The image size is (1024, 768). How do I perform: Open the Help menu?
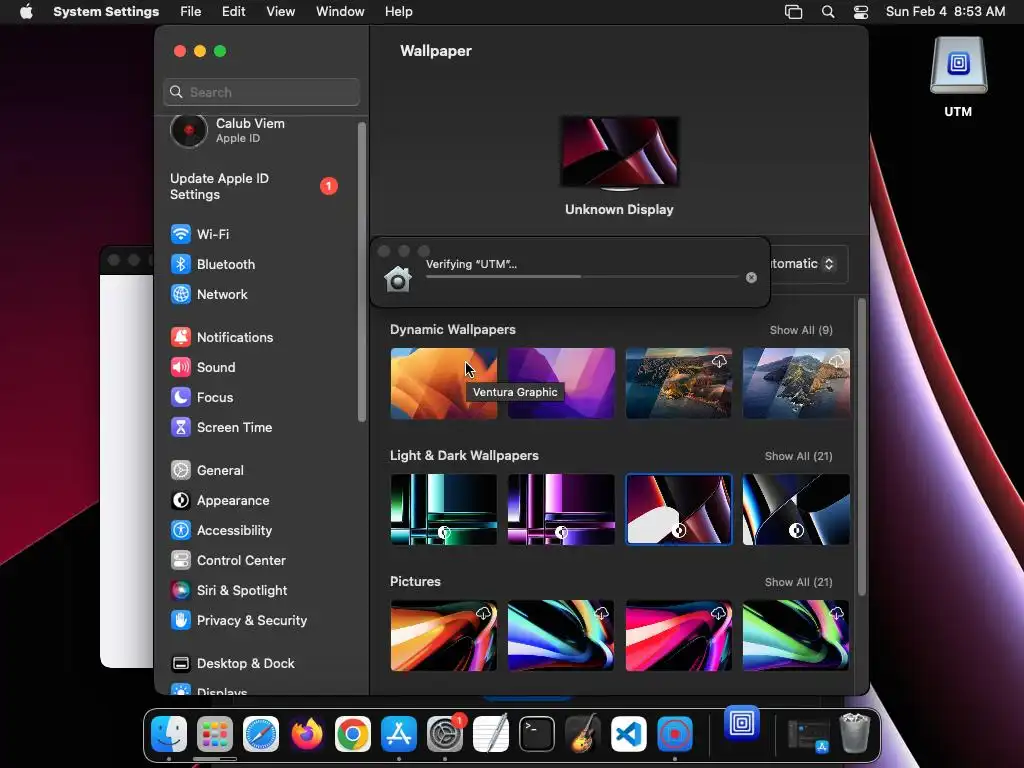click(x=398, y=12)
